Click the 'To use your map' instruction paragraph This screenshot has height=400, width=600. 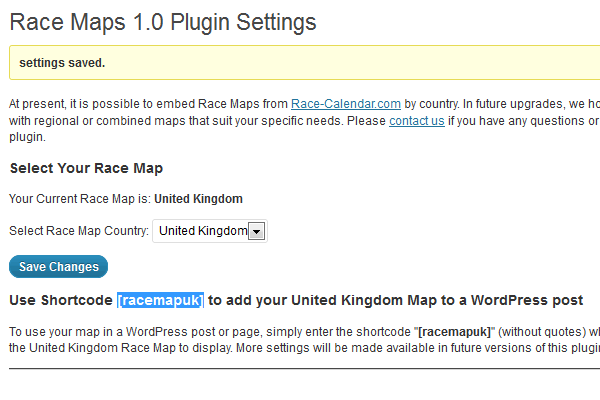point(305,340)
